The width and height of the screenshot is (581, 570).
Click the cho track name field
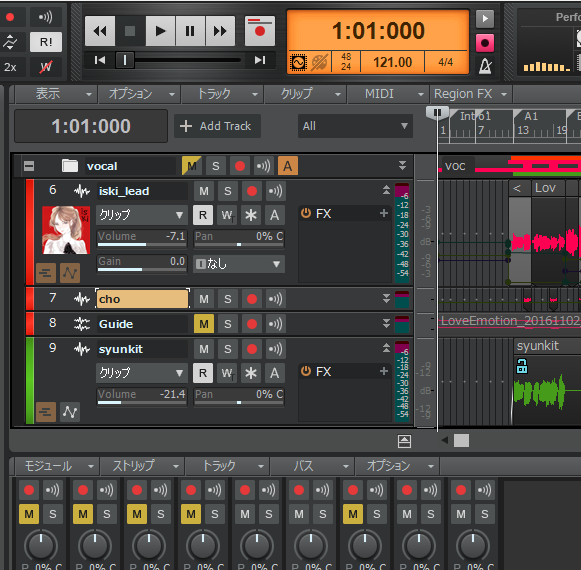tap(143, 299)
